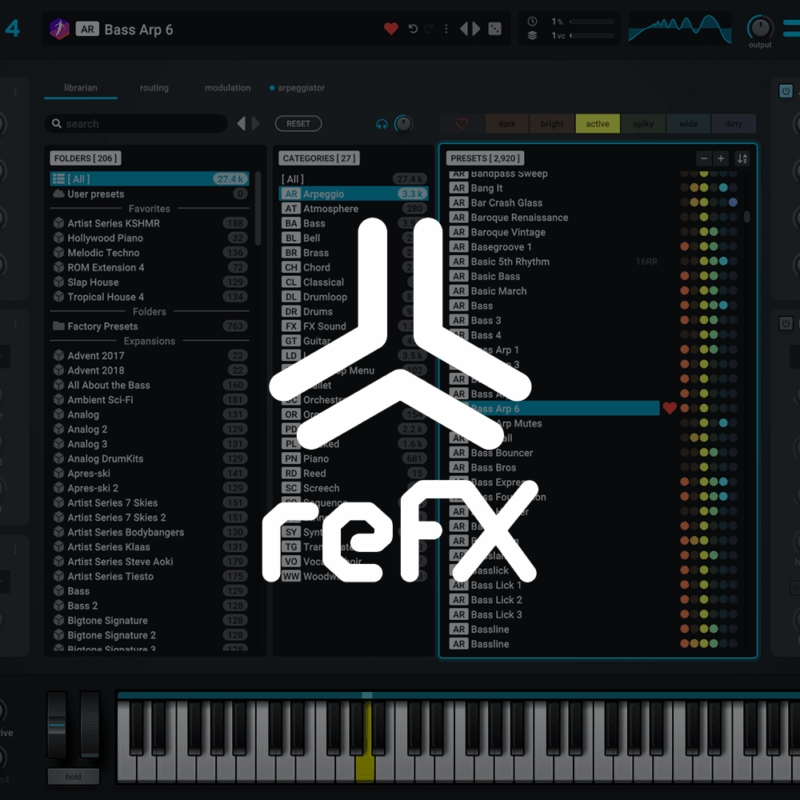This screenshot has width=800, height=800.
Task: Go to next preset with right arrow in top bar
Action: (476, 29)
